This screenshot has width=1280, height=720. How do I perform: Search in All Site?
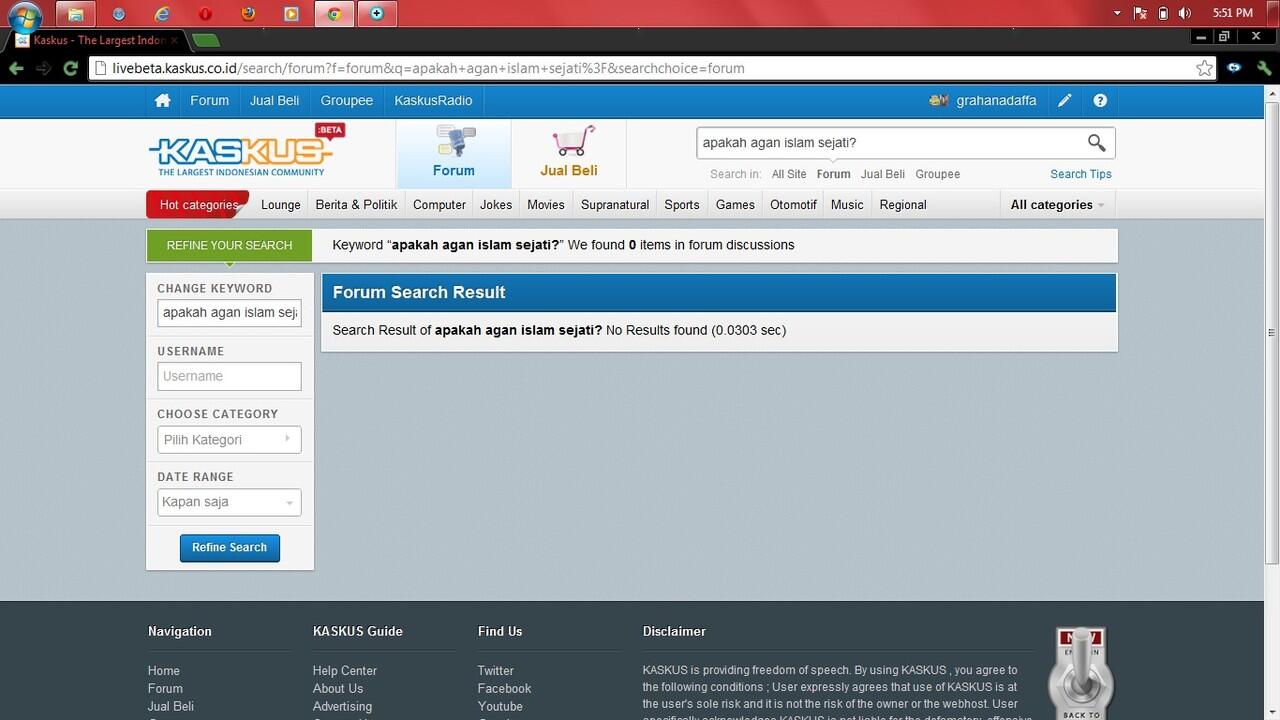789,174
